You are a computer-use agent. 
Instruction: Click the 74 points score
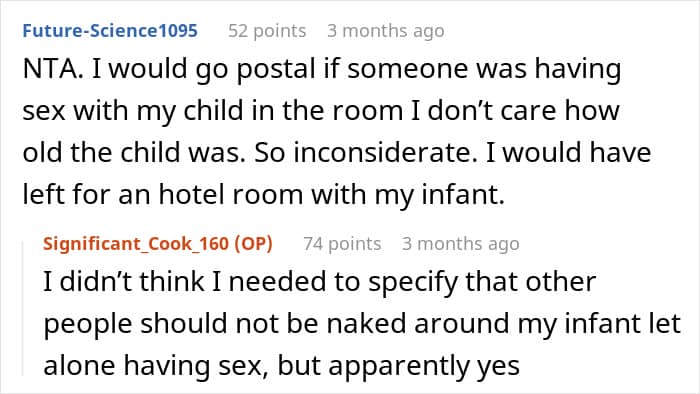pos(342,244)
